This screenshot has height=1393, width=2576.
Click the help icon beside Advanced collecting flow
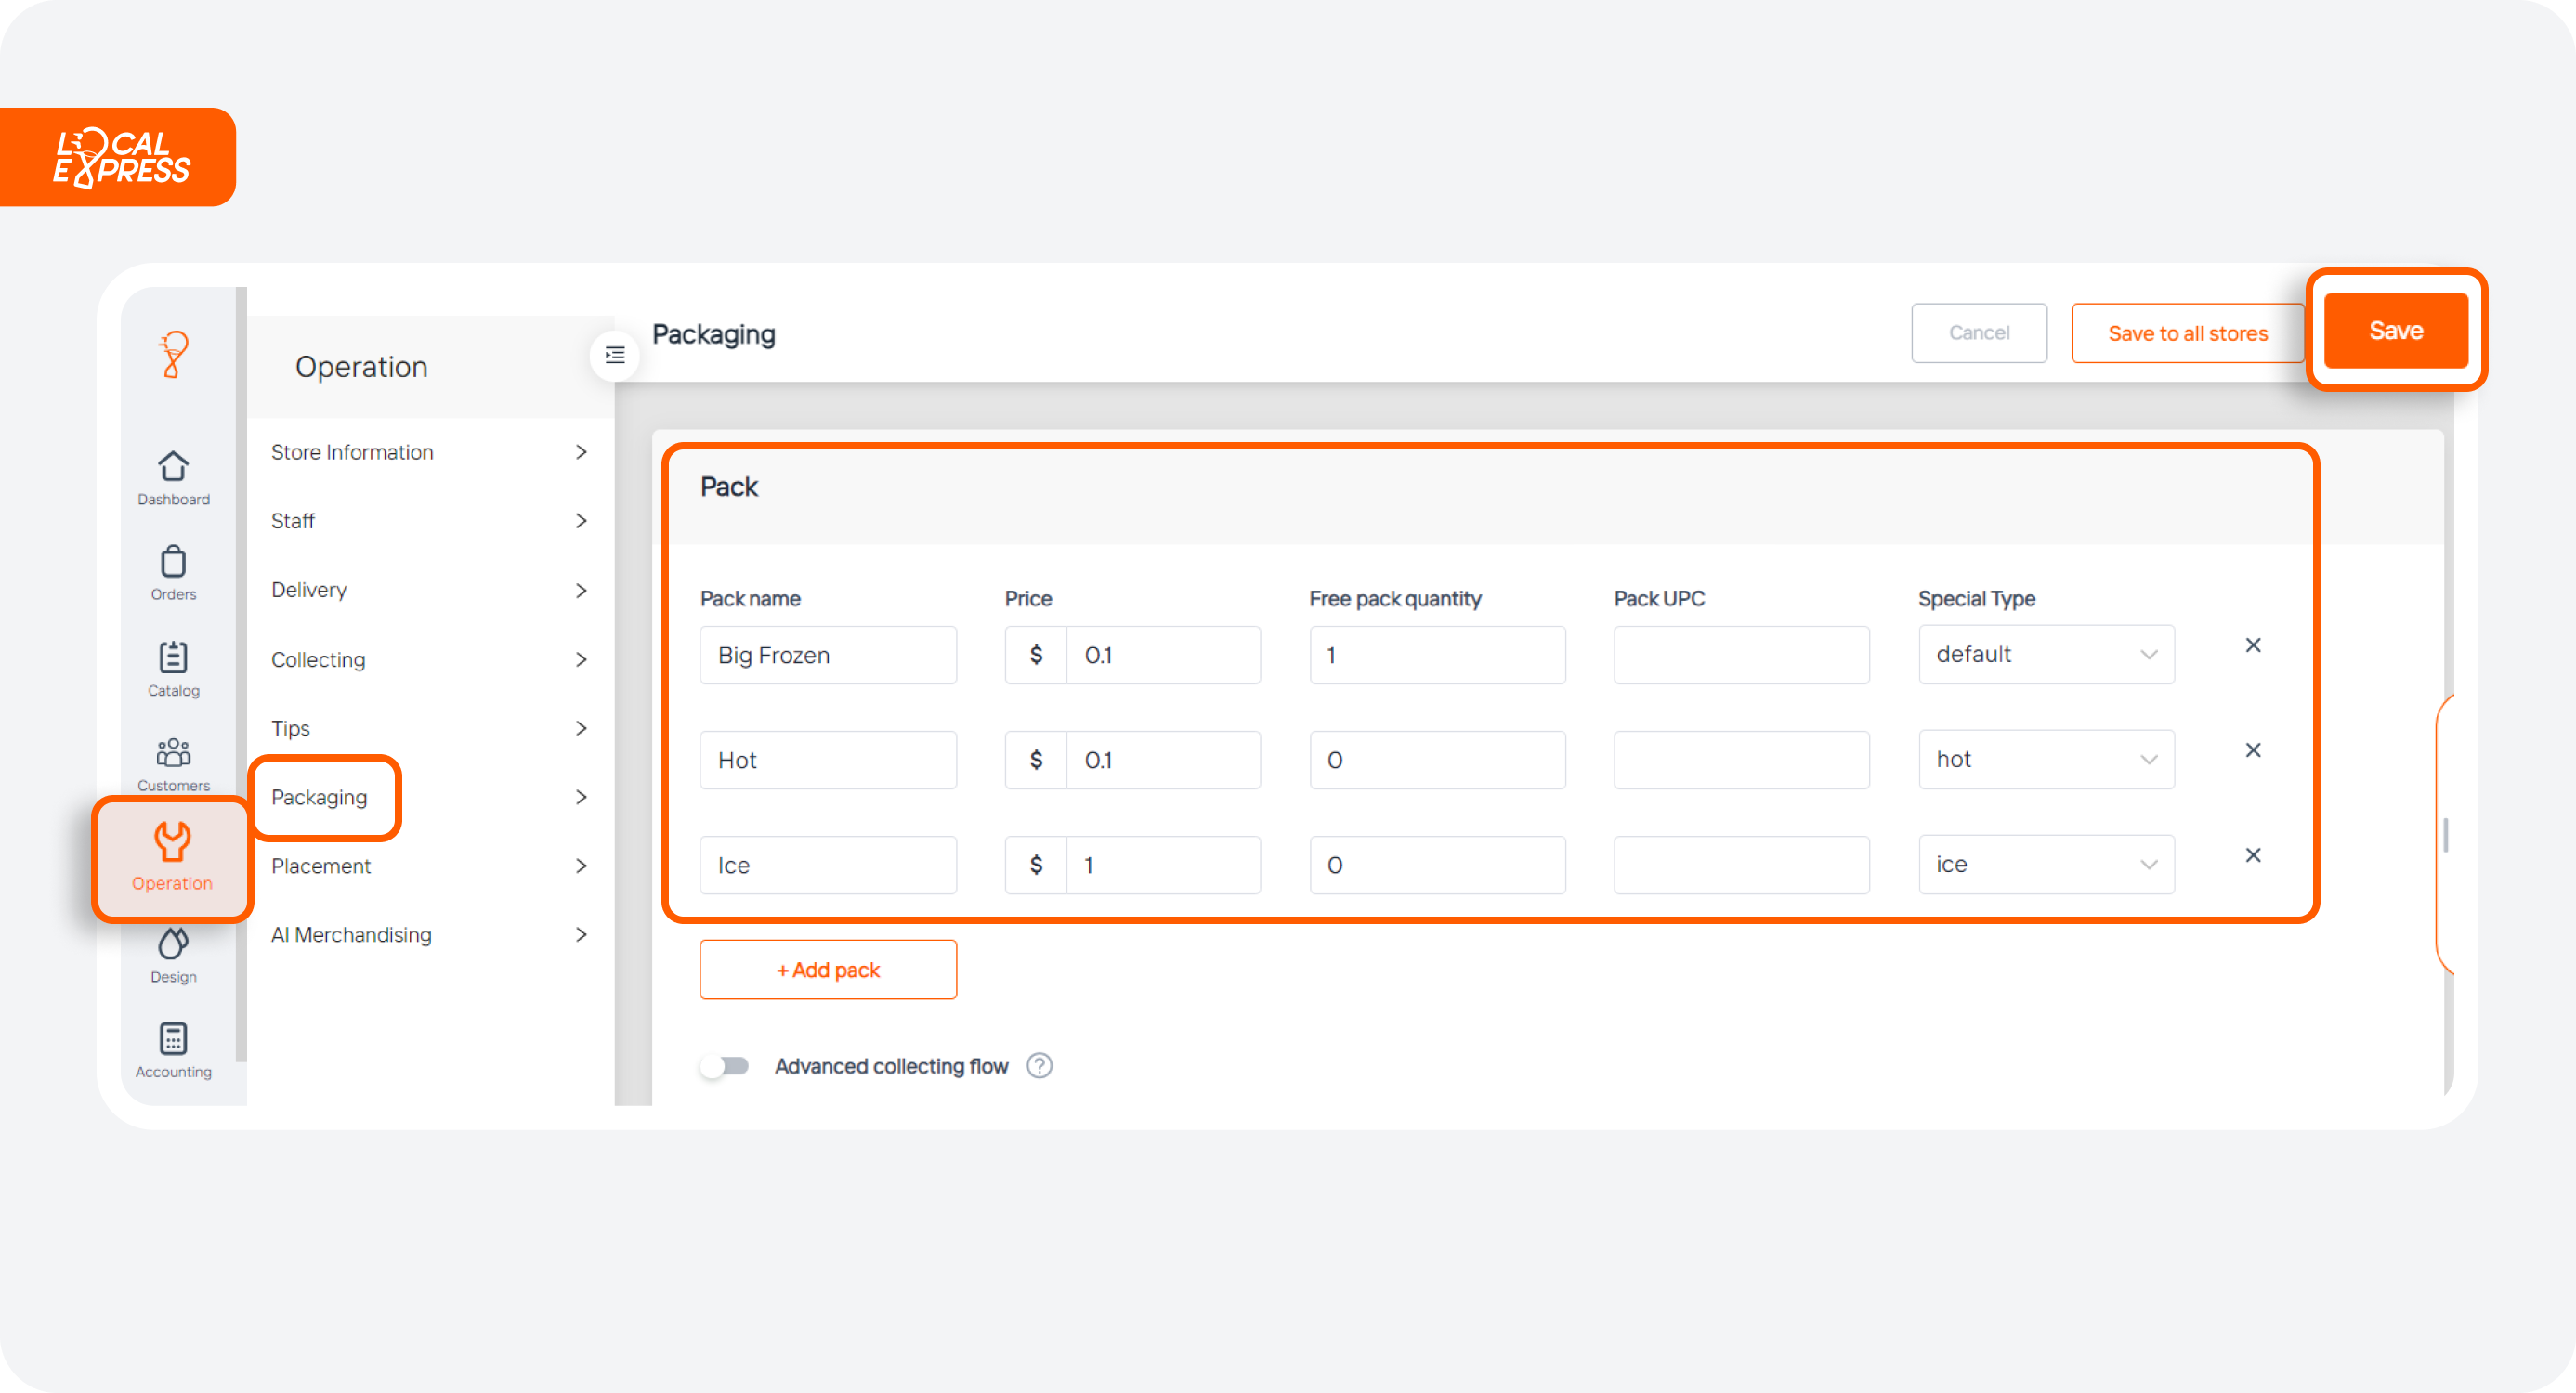pyautogui.click(x=1039, y=1066)
